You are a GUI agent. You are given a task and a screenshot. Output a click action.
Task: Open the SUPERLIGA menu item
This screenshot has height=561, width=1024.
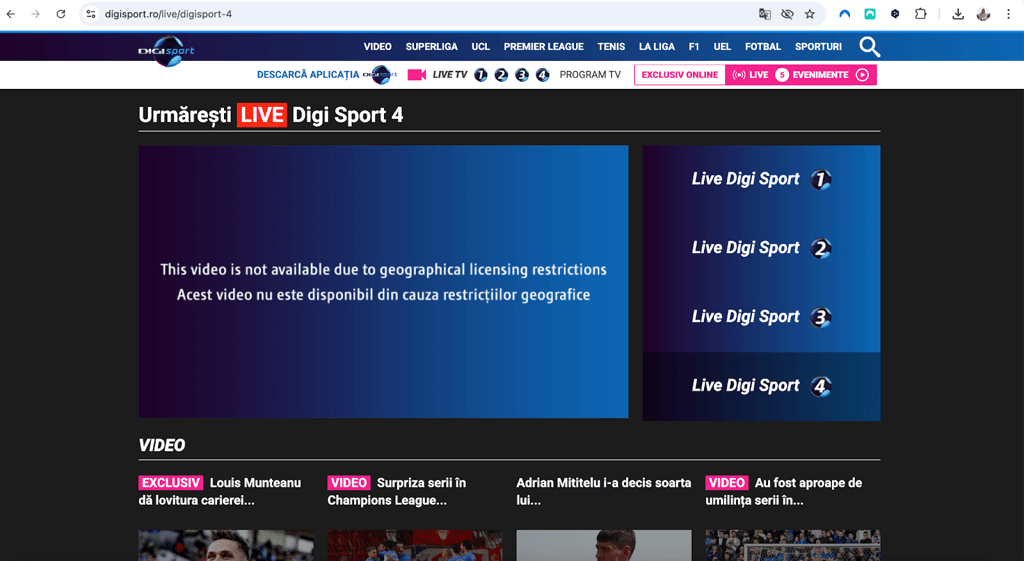point(431,47)
